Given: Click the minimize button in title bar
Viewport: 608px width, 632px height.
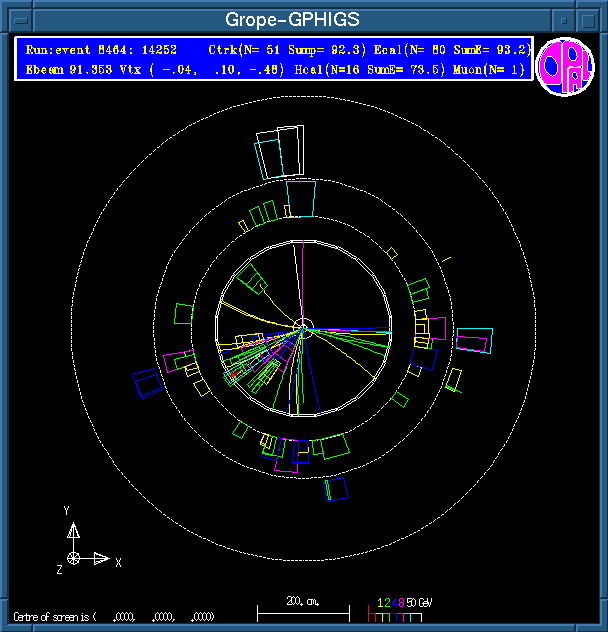Looking at the screenshot, I should (565, 19).
